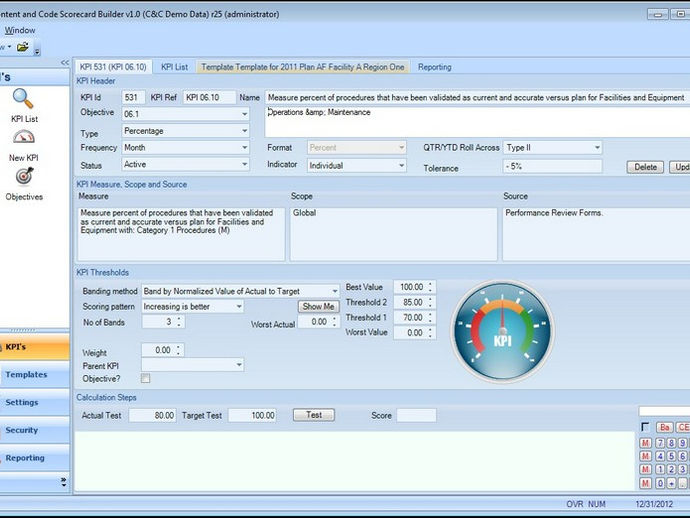The image size is (690, 518).
Task: Open Settings section in sidebar
Action: click(34, 402)
